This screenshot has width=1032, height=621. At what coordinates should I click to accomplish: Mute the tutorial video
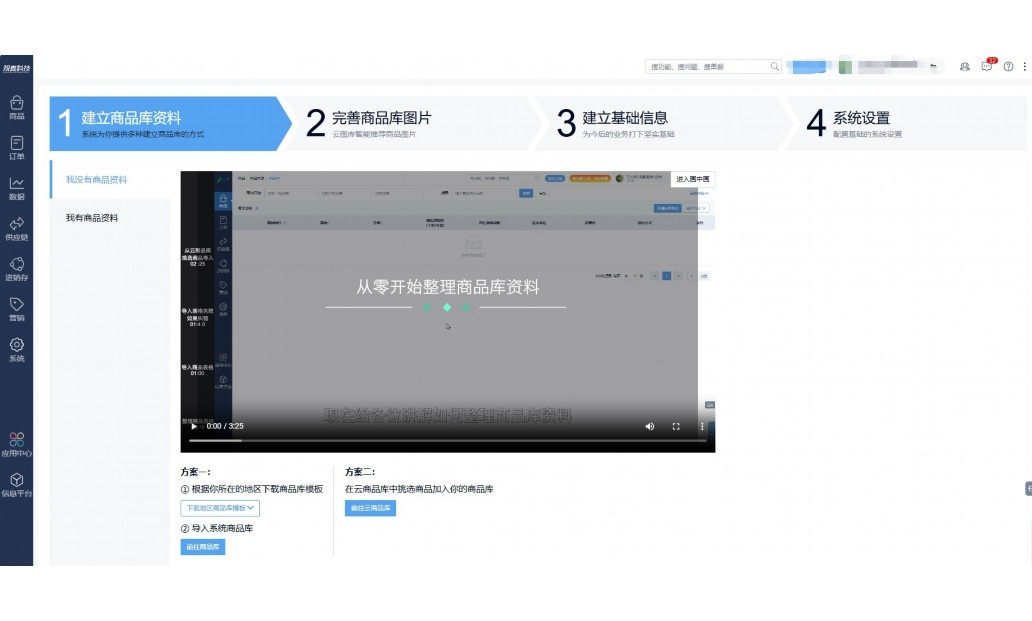click(x=649, y=426)
